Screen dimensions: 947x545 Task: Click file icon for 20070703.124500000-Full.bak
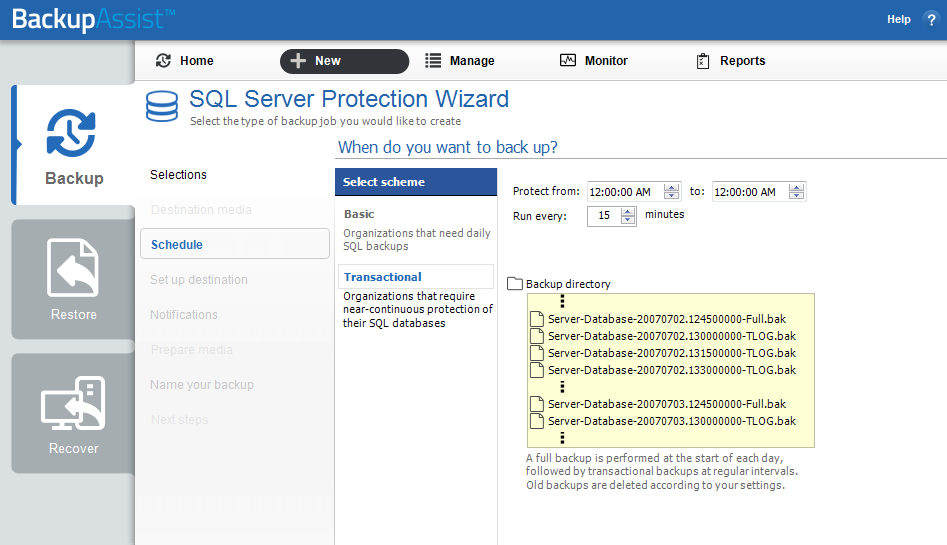(537, 404)
